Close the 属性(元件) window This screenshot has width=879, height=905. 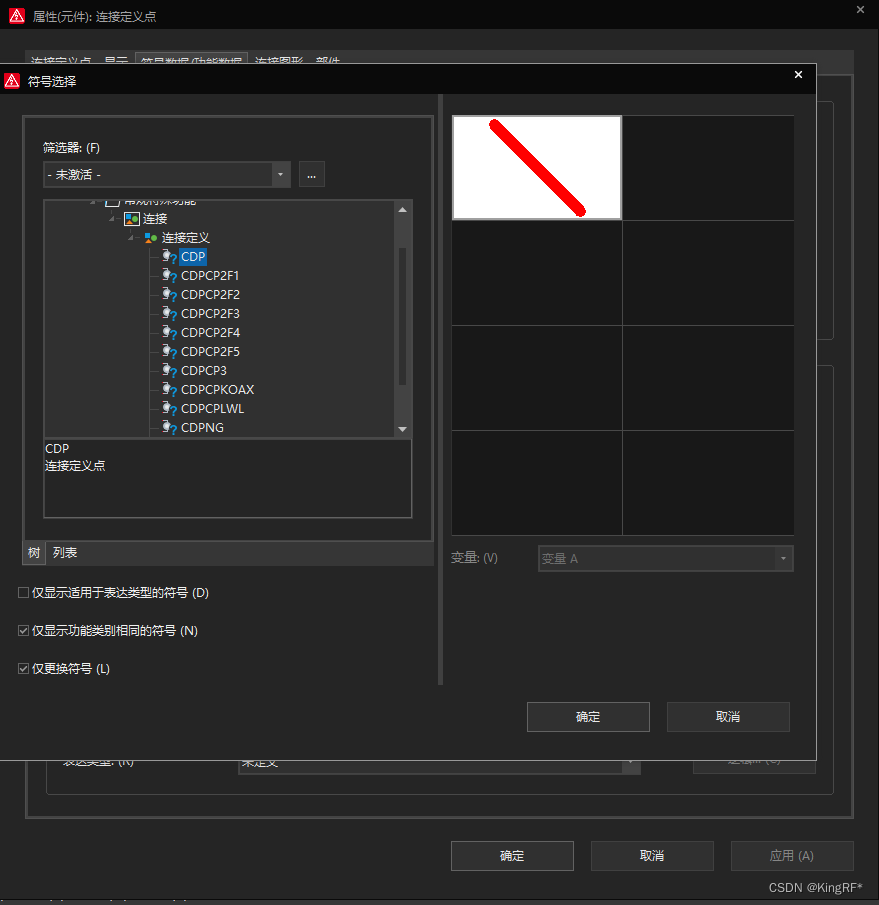860,9
